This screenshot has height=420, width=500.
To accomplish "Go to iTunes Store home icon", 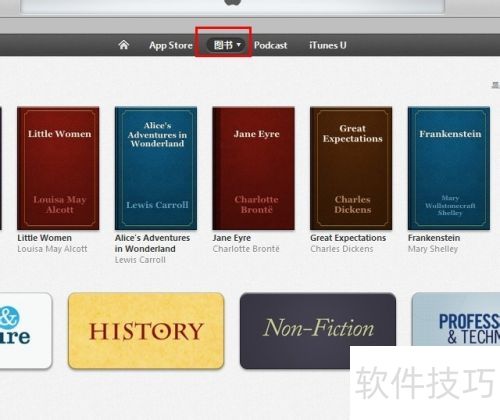I will pos(124,45).
